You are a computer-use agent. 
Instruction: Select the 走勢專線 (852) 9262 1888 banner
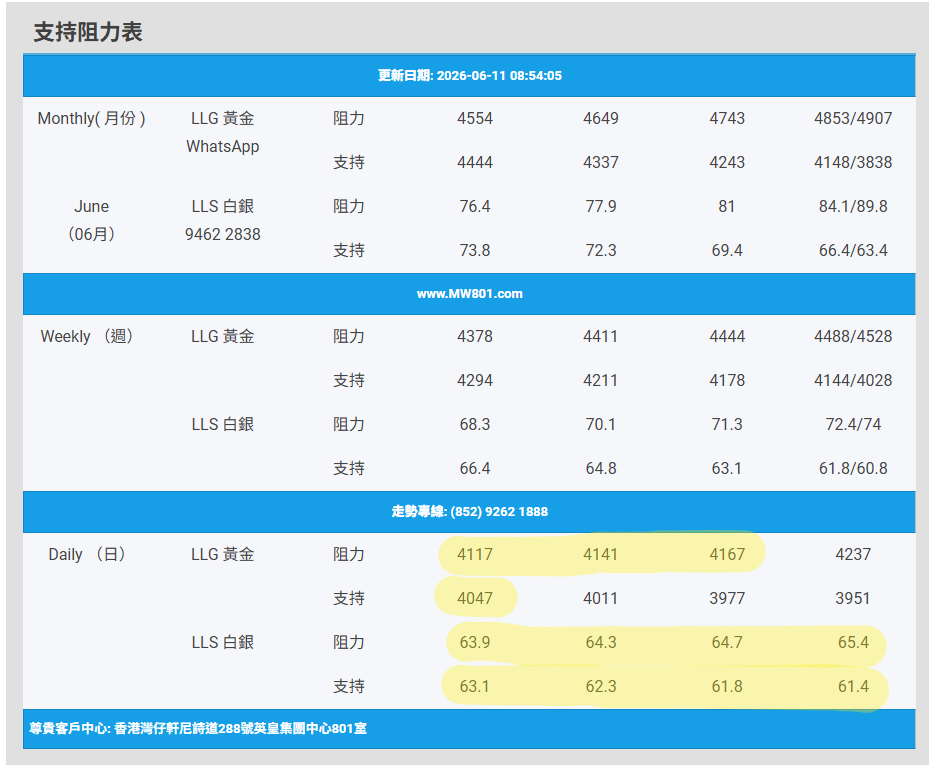coord(469,512)
